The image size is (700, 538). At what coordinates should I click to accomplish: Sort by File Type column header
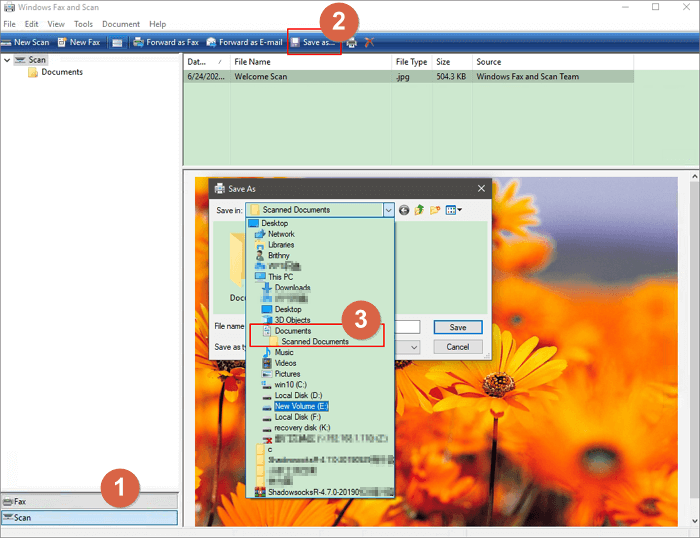[412, 62]
